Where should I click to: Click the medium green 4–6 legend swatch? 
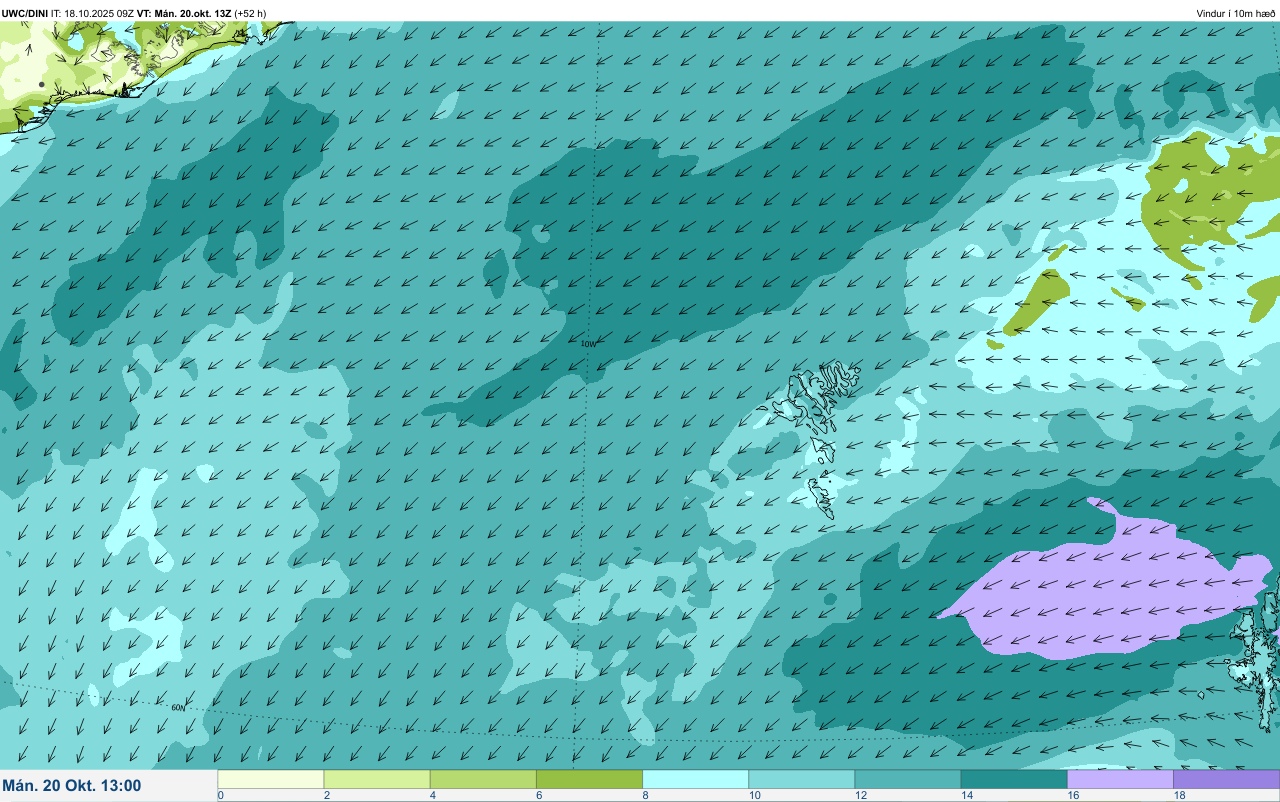click(x=483, y=779)
